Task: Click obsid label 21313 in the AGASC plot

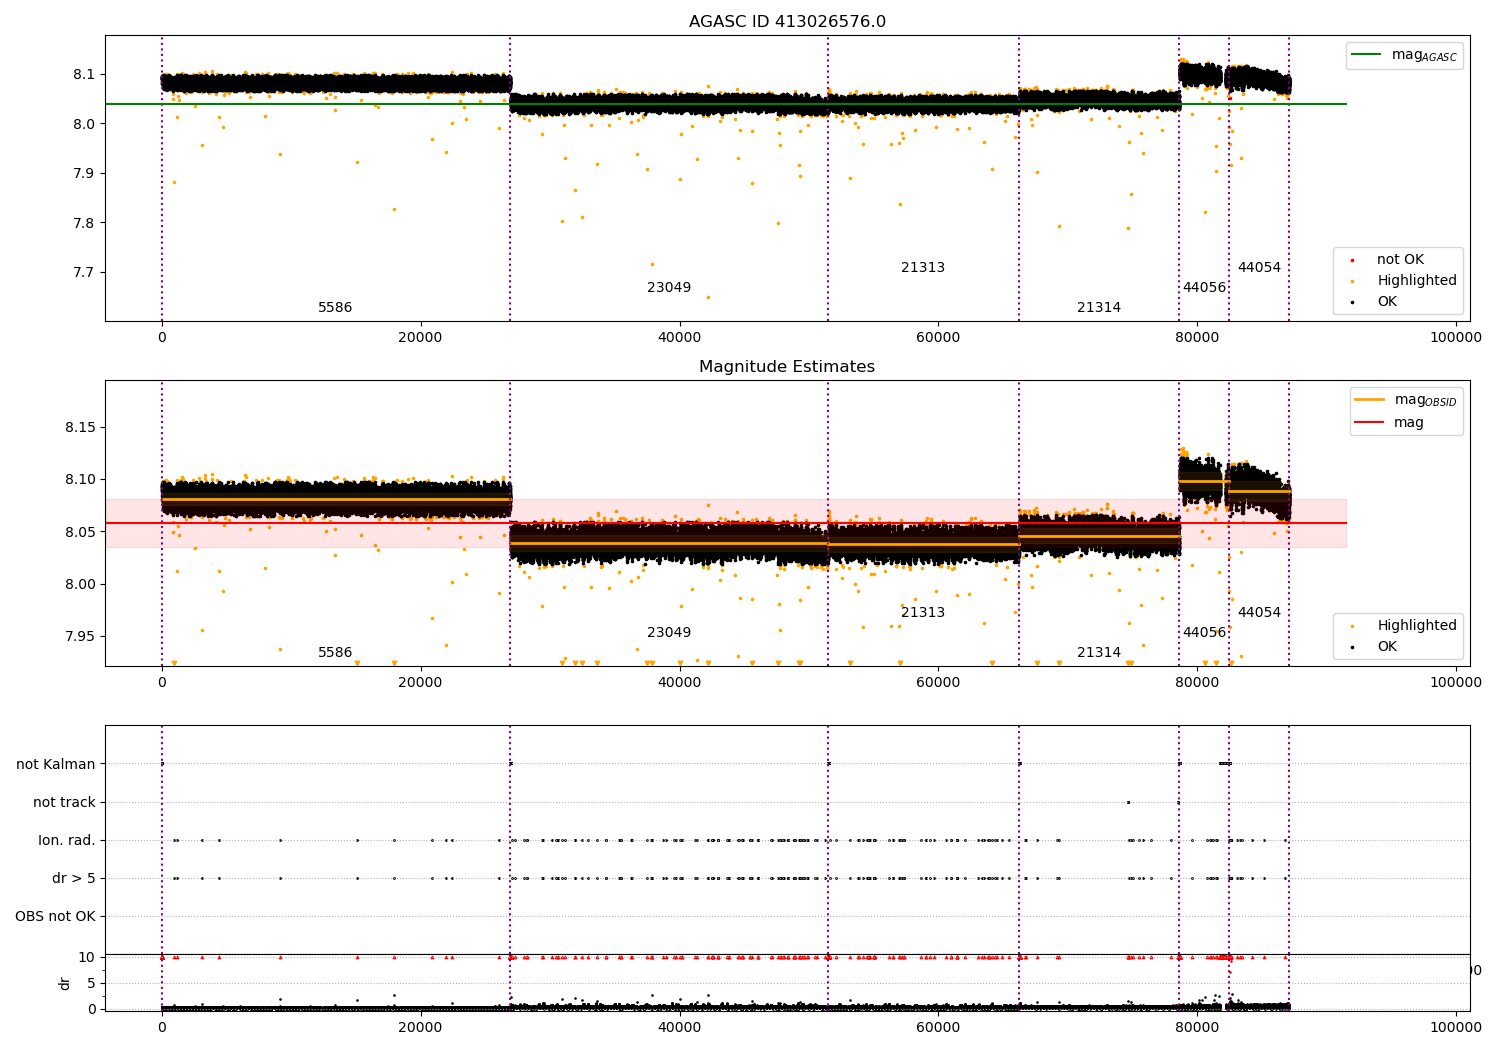Action: coord(923,268)
